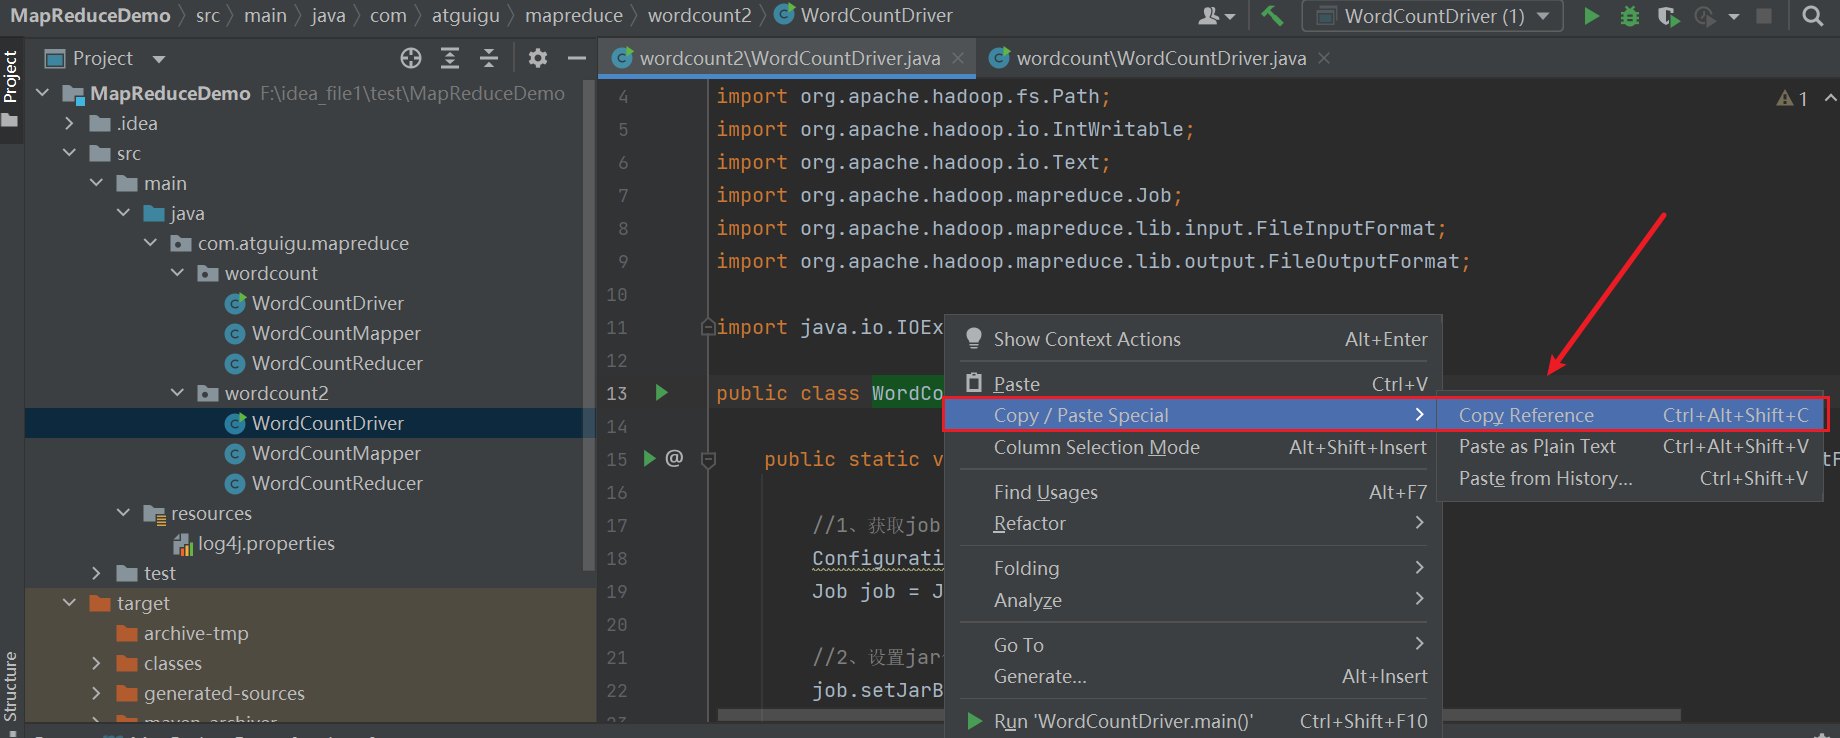Hide the Project panel with minus icon
The width and height of the screenshot is (1840, 738).
(x=577, y=58)
